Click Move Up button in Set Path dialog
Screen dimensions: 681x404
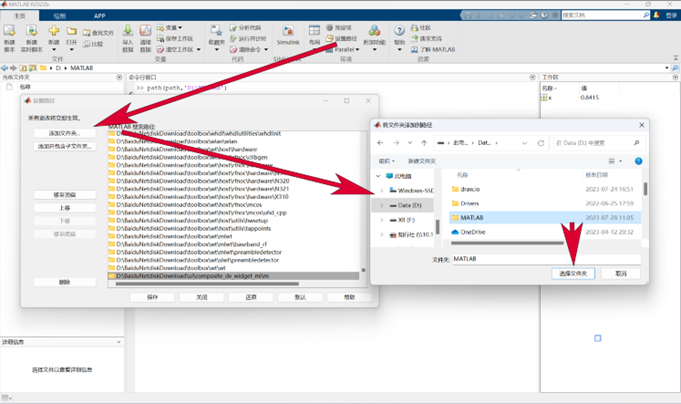click(x=65, y=208)
